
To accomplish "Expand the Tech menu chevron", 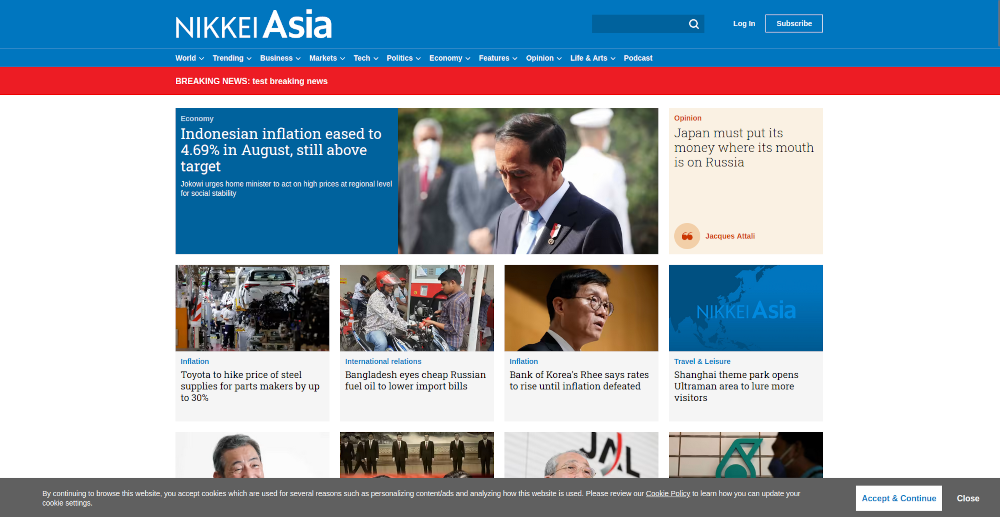I will pos(376,58).
